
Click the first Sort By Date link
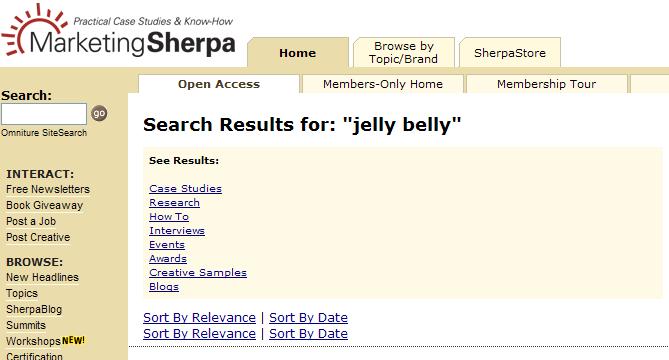click(308, 318)
